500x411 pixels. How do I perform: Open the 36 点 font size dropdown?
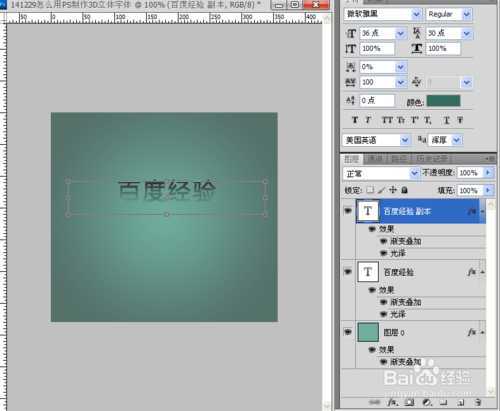click(400, 33)
